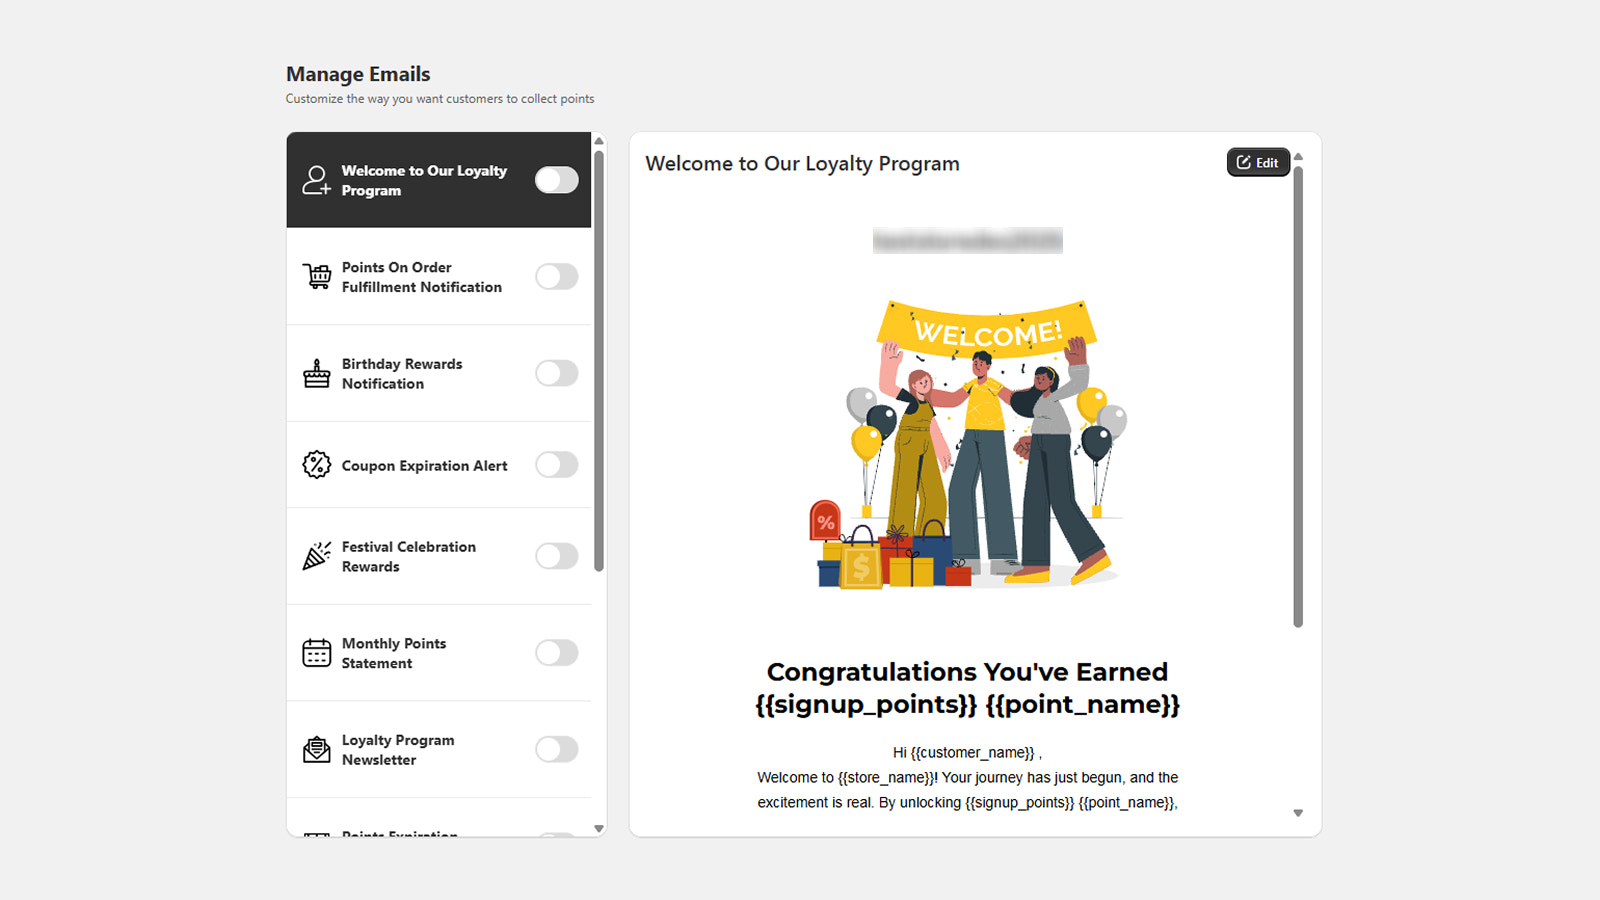This screenshot has height=900, width=1600.
Task: Click the calendar icon for Monthly Points Statement
Action: coord(317,653)
